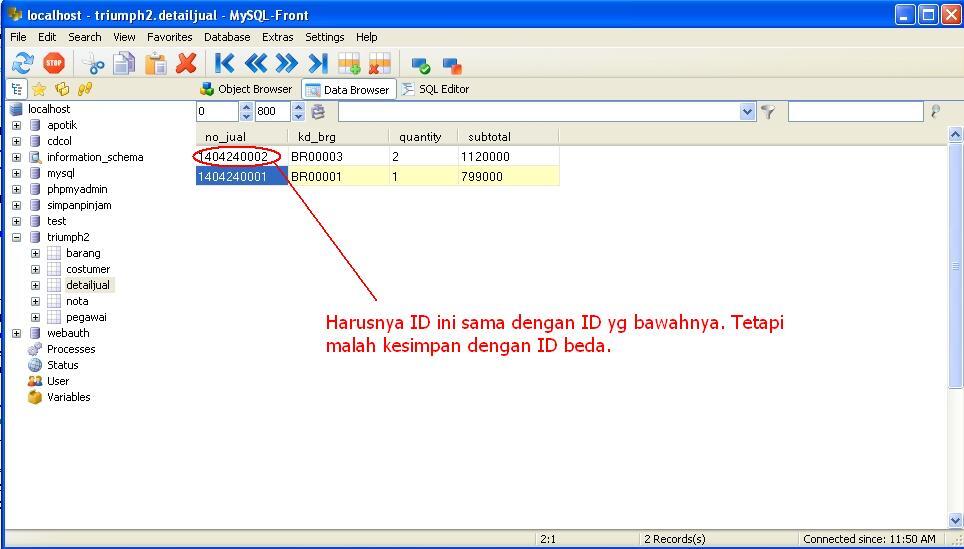
Task: Click the filter funnel icon
Action: click(768, 112)
